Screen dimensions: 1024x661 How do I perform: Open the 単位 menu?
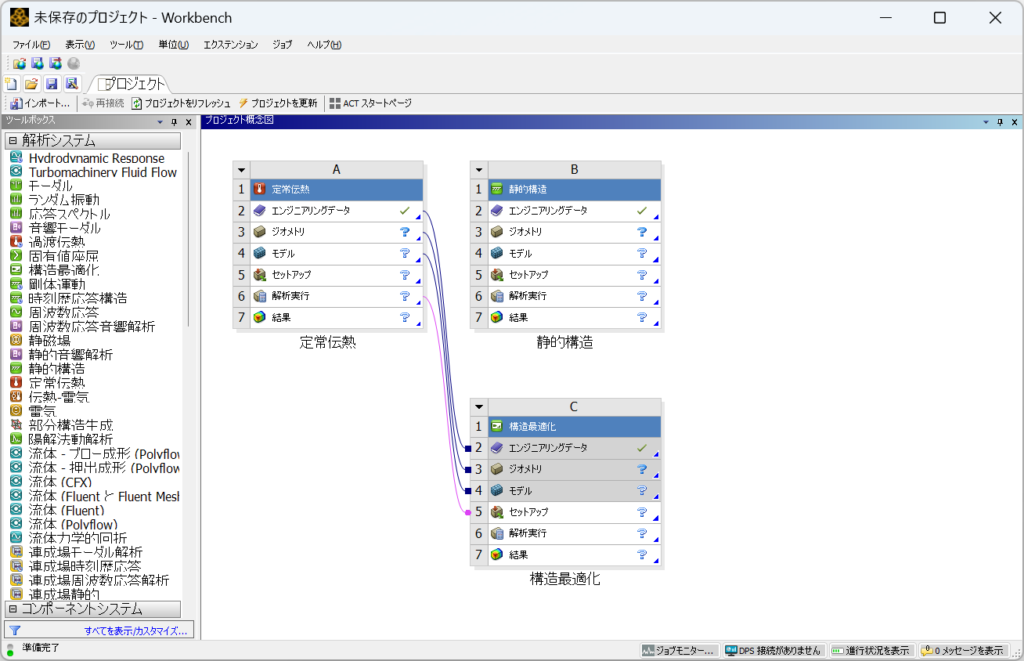tap(173, 44)
